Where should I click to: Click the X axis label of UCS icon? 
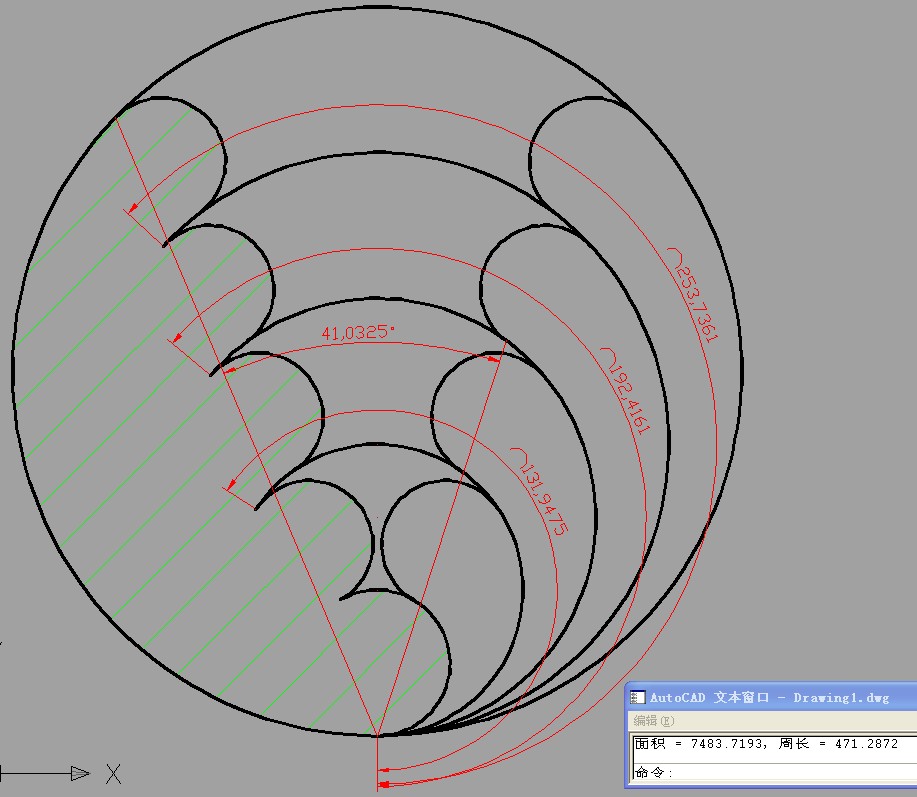(113, 774)
